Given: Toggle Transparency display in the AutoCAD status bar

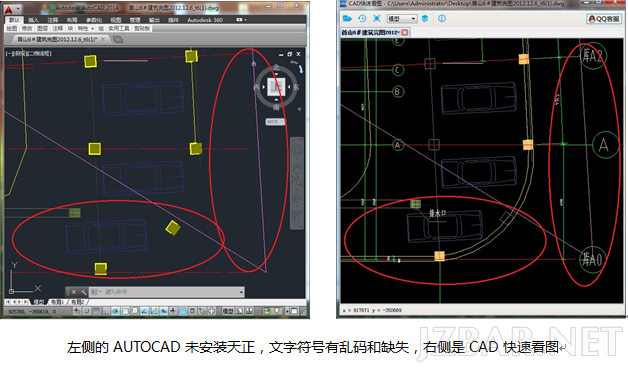Looking at the screenshot, I should point(183,311).
